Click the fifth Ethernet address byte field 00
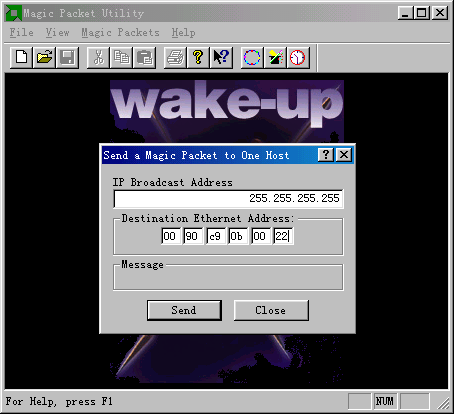The width and height of the screenshot is (454, 414). point(261,236)
